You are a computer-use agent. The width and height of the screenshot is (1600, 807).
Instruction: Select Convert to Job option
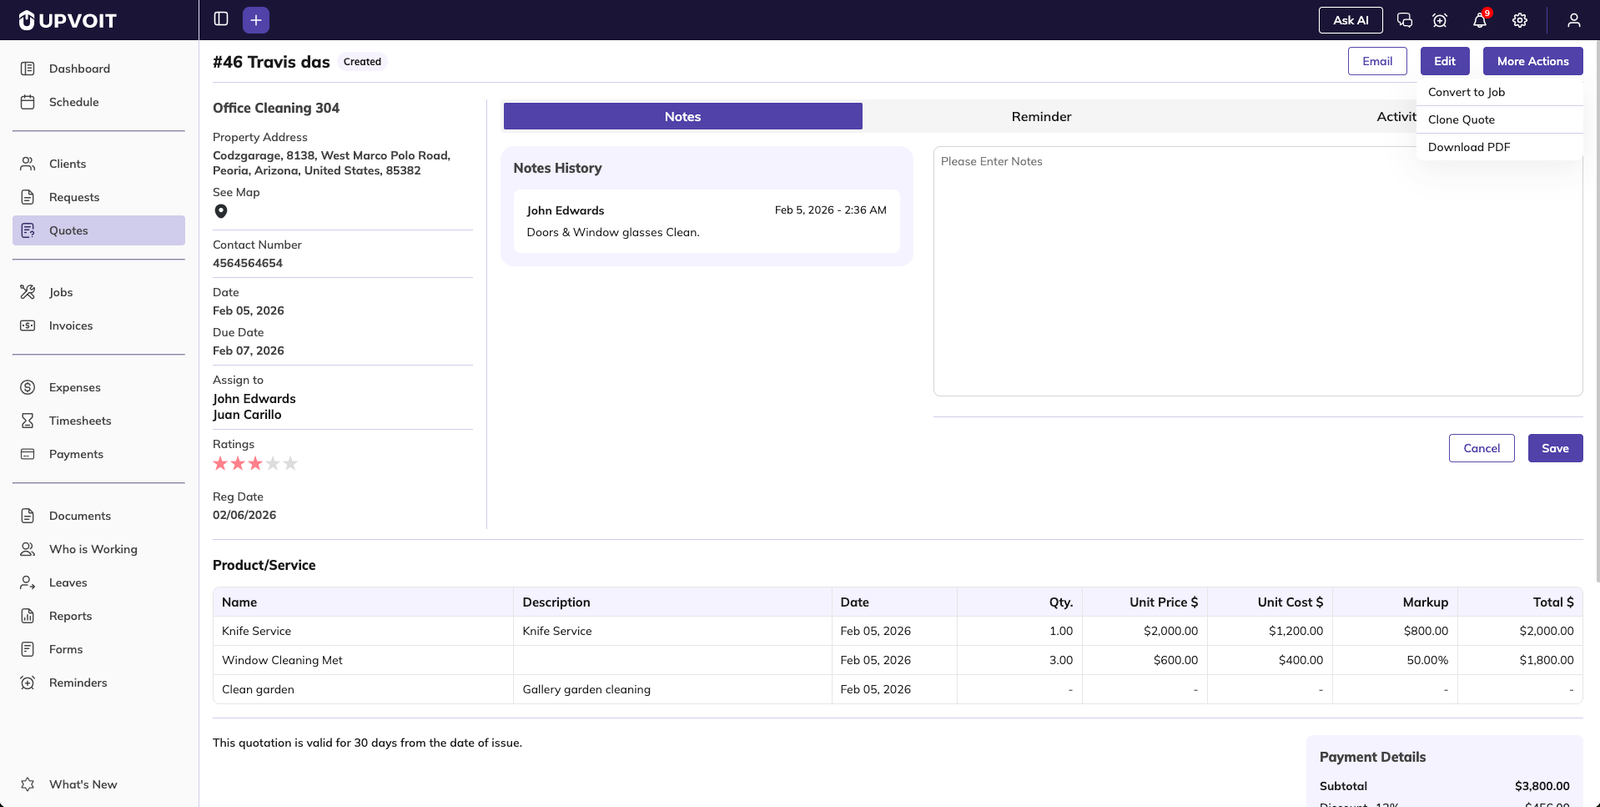[x=1466, y=92]
